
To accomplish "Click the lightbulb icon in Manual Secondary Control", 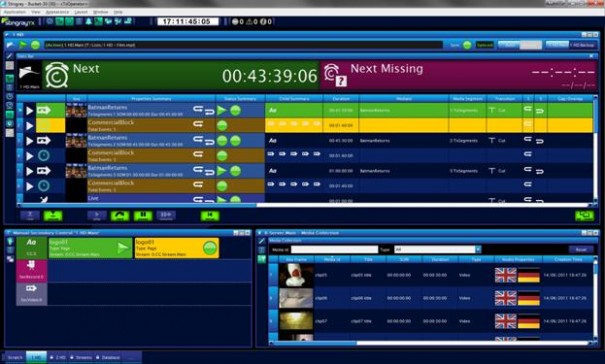I will coord(10,242).
